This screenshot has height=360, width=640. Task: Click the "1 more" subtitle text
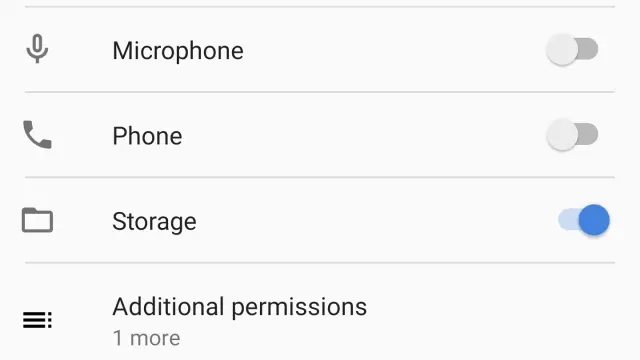147,338
